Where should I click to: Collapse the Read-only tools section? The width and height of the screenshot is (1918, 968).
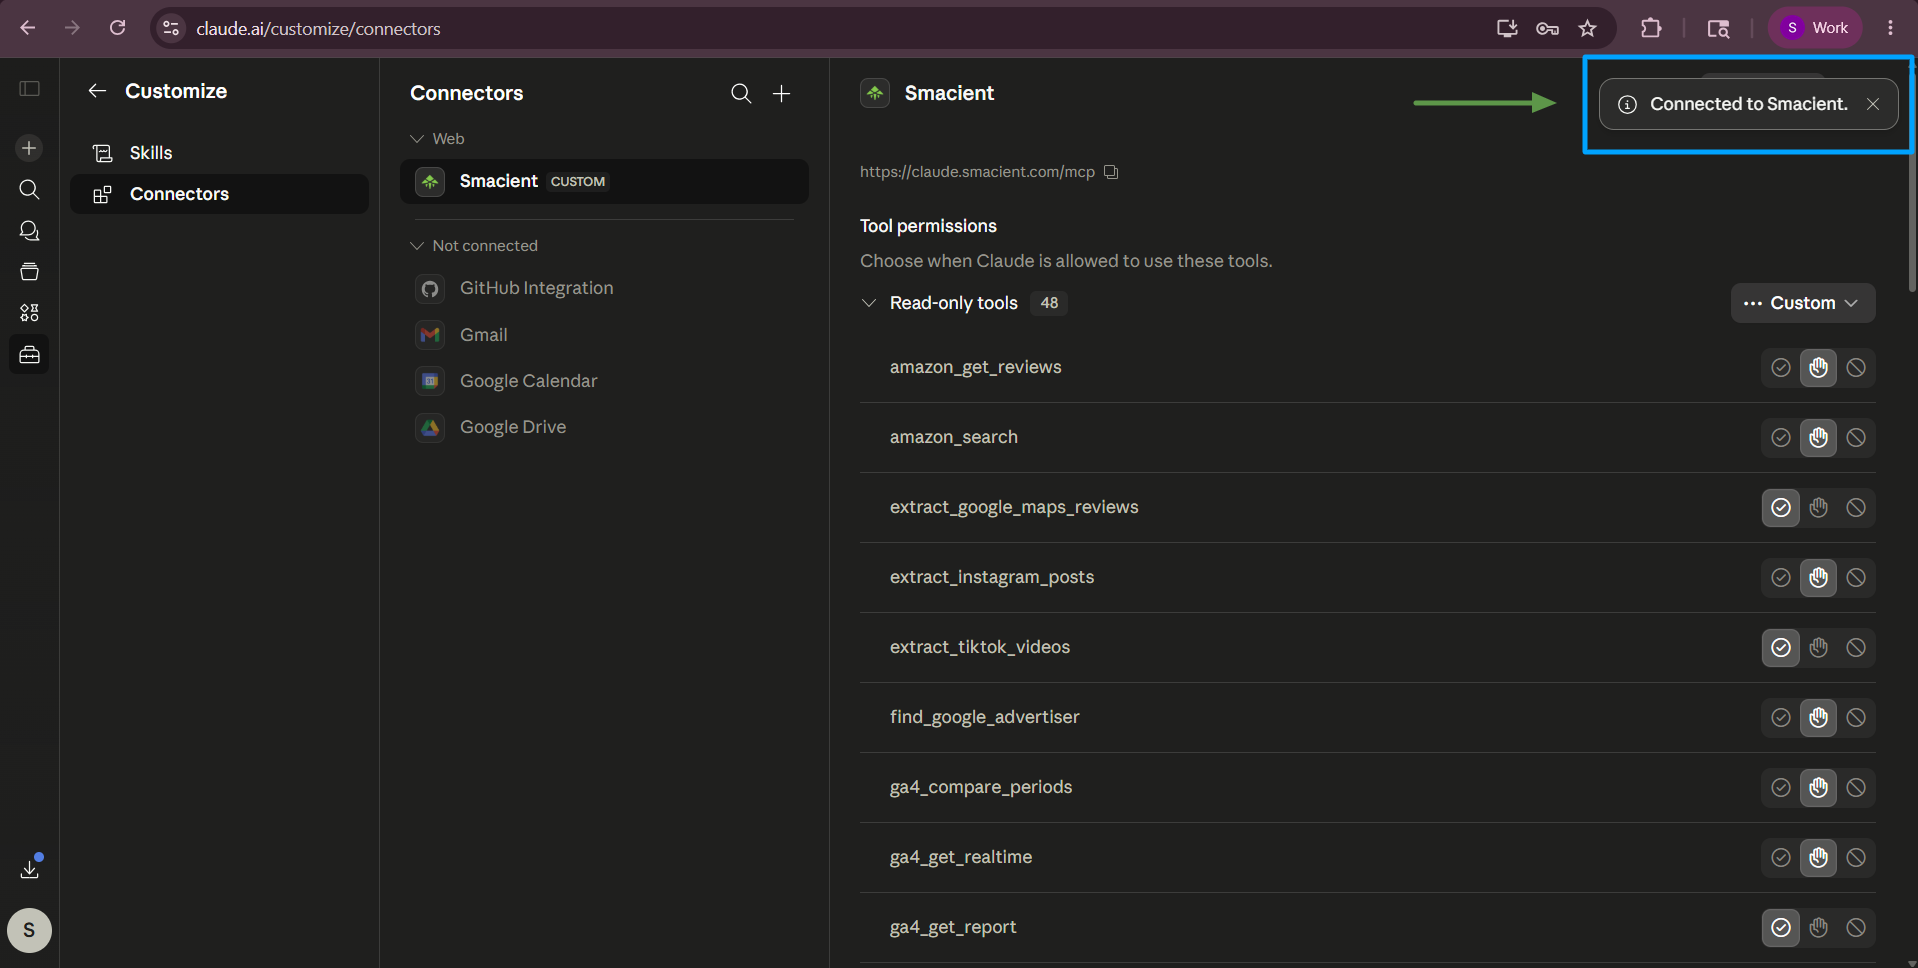[869, 303]
